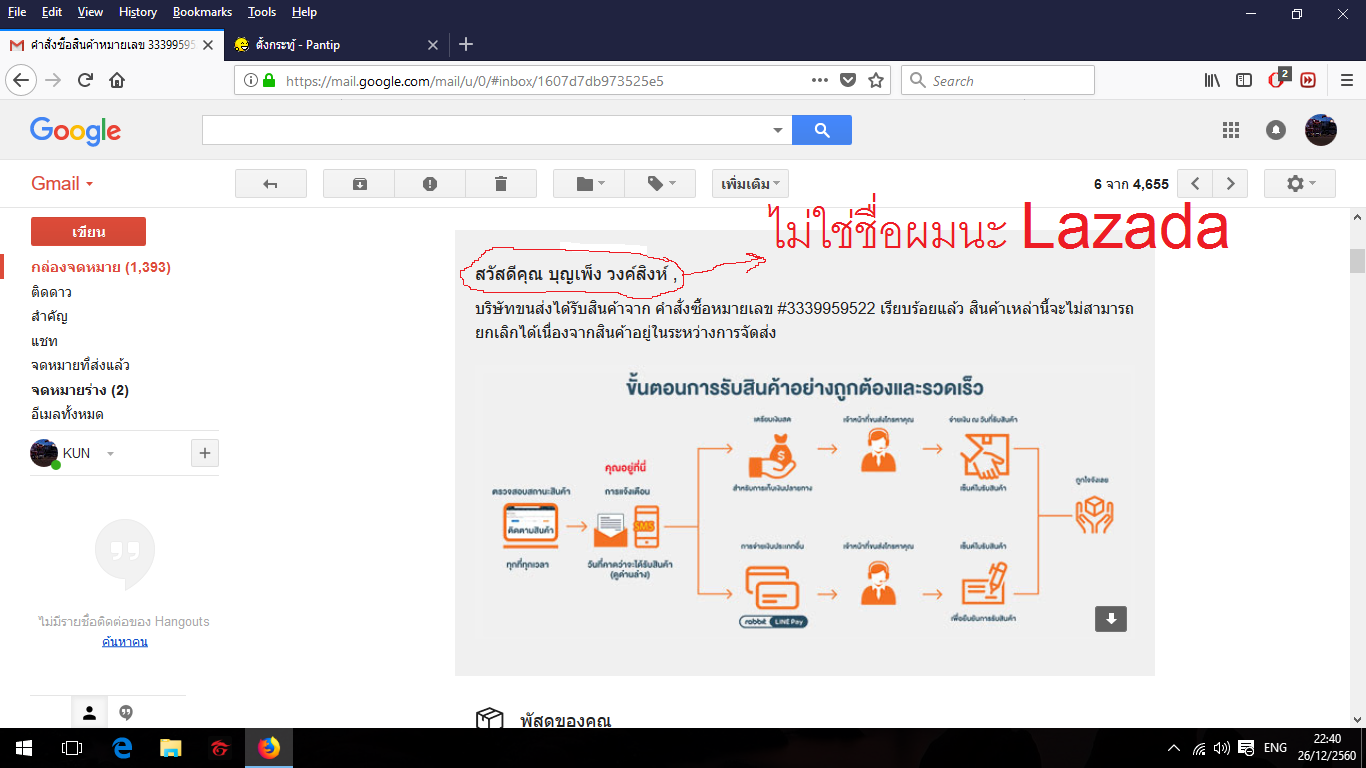
Task: Adjust volume from the system tray
Action: [x=1221, y=748]
